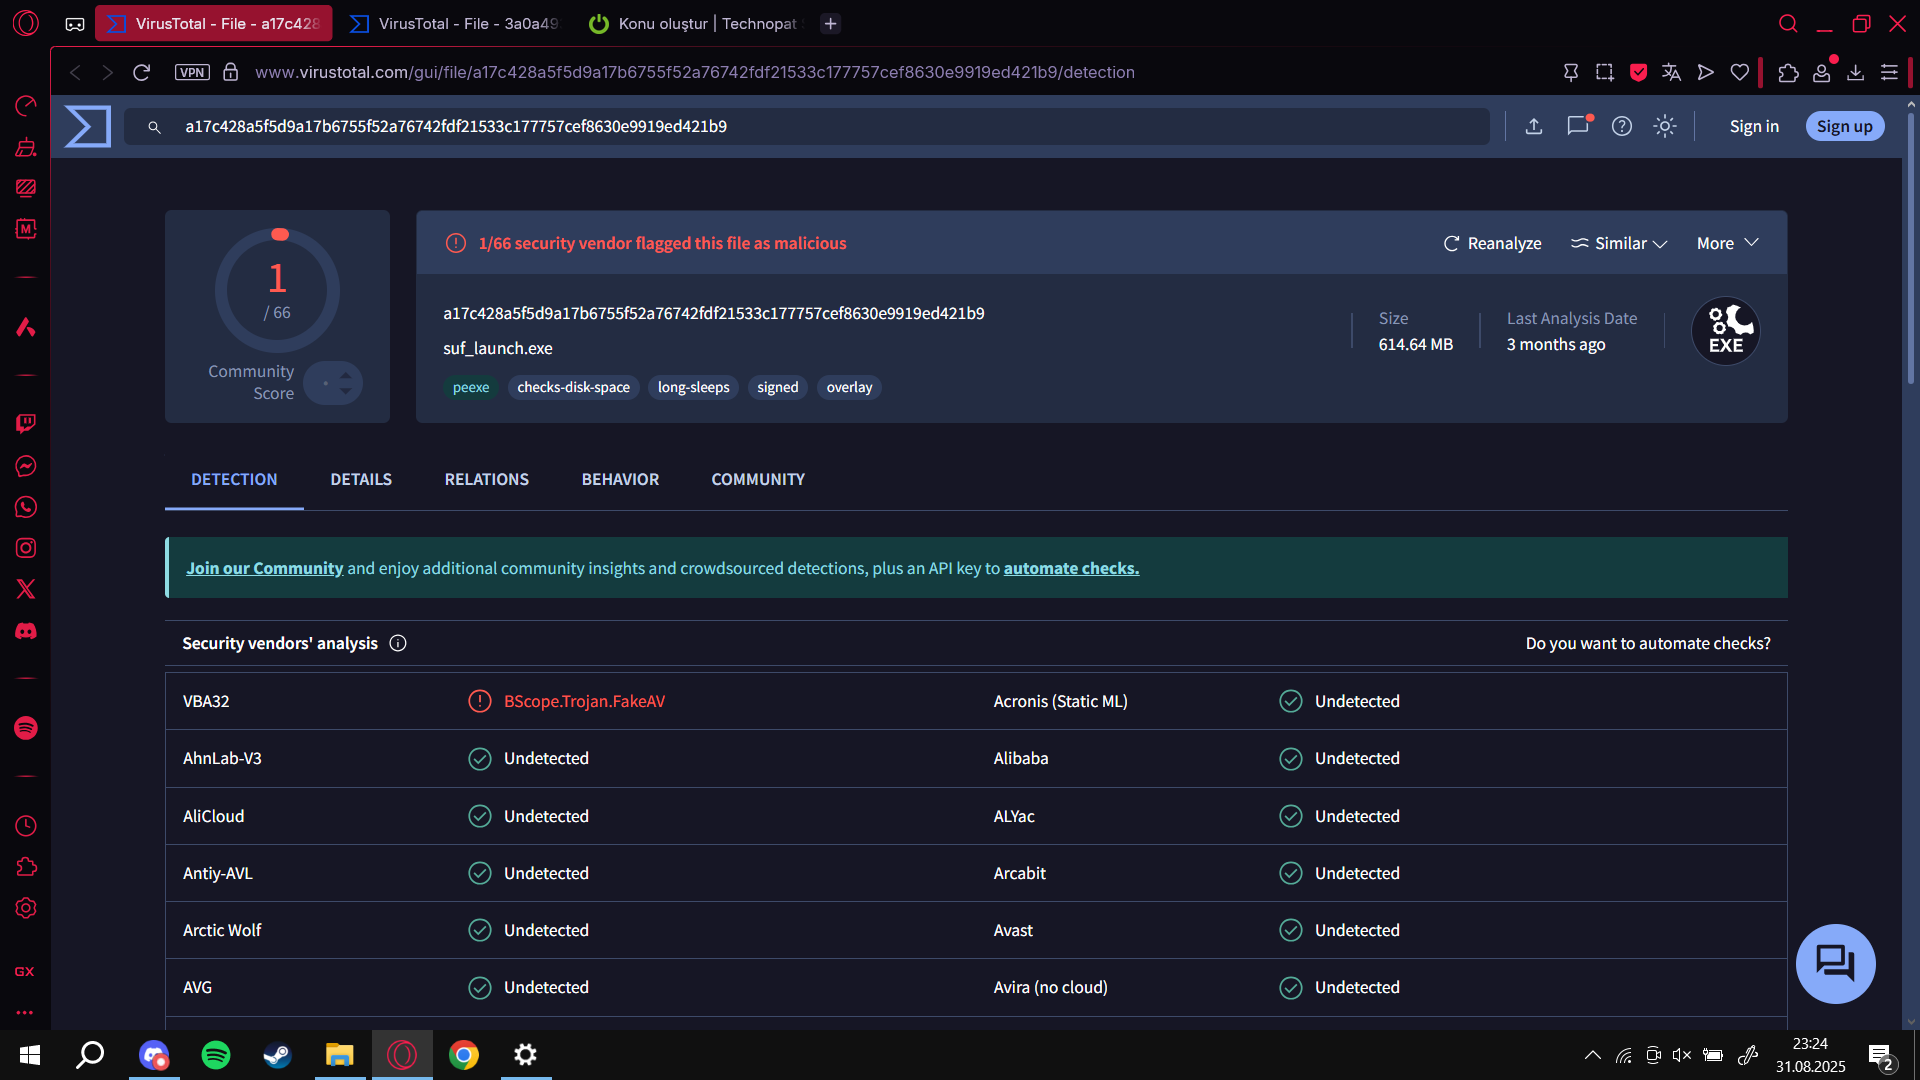Open the floating chat bubble button

pos(1835,963)
